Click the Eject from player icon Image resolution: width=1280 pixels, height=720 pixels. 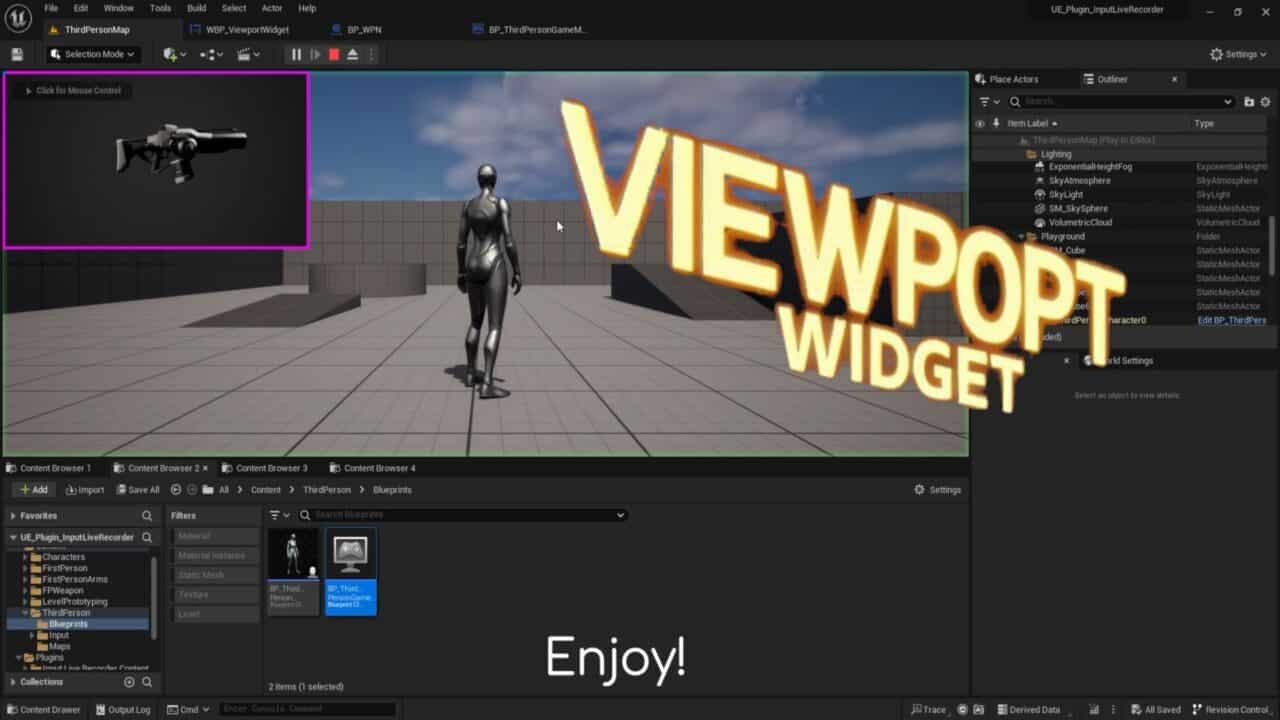[352, 55]
